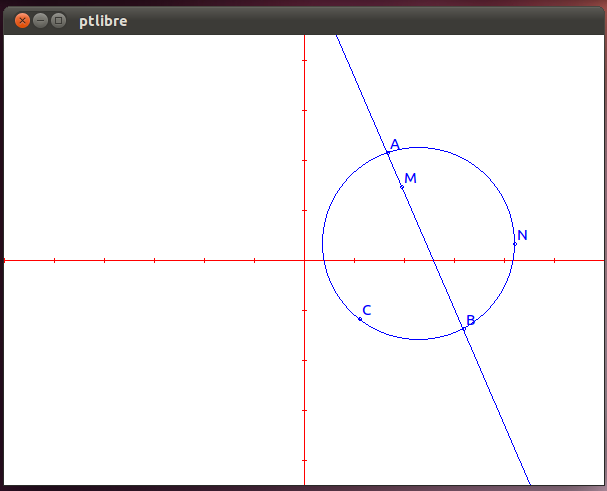
Task: Click the label letter C
Action: click(x=367, y=310)
